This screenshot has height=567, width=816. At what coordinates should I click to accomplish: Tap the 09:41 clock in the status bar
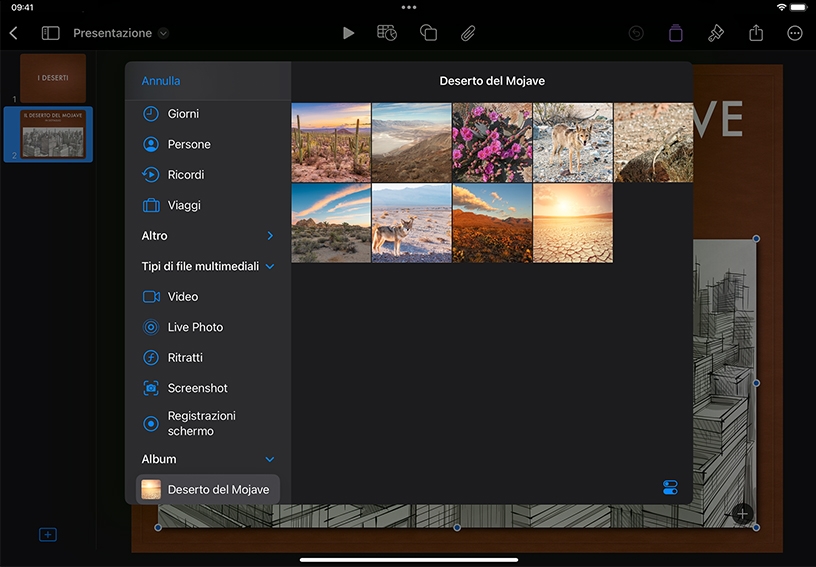coord(22,7)
